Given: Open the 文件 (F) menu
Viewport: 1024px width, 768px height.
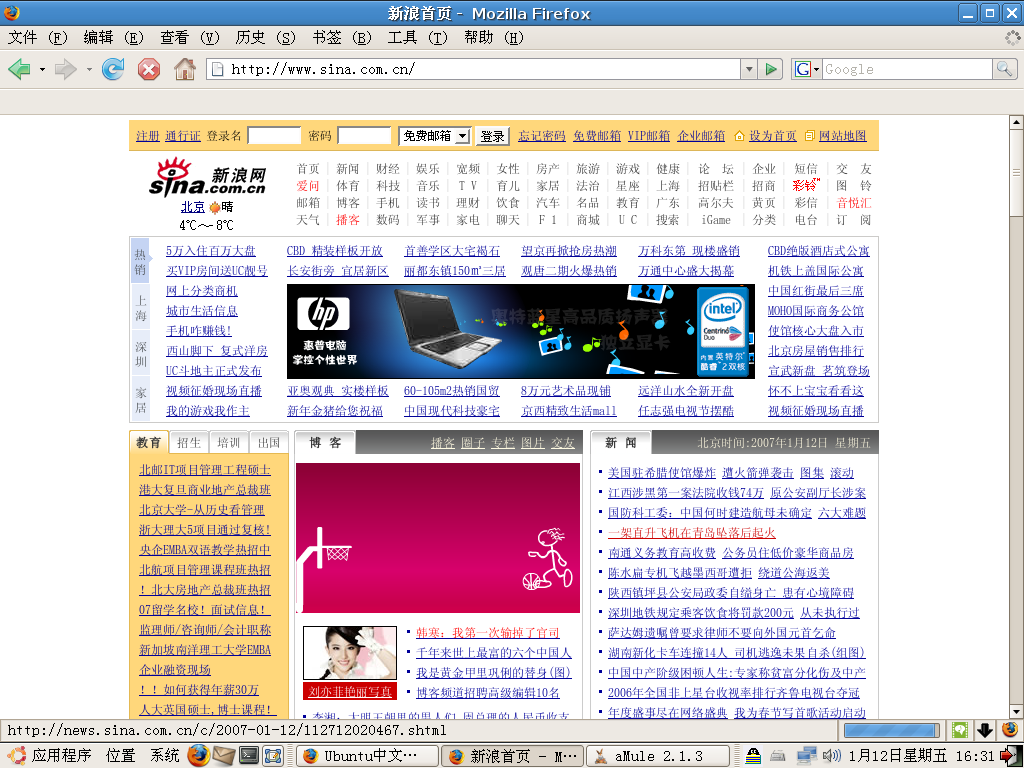Looking at the screenshot, I should (x=38, y=38).
